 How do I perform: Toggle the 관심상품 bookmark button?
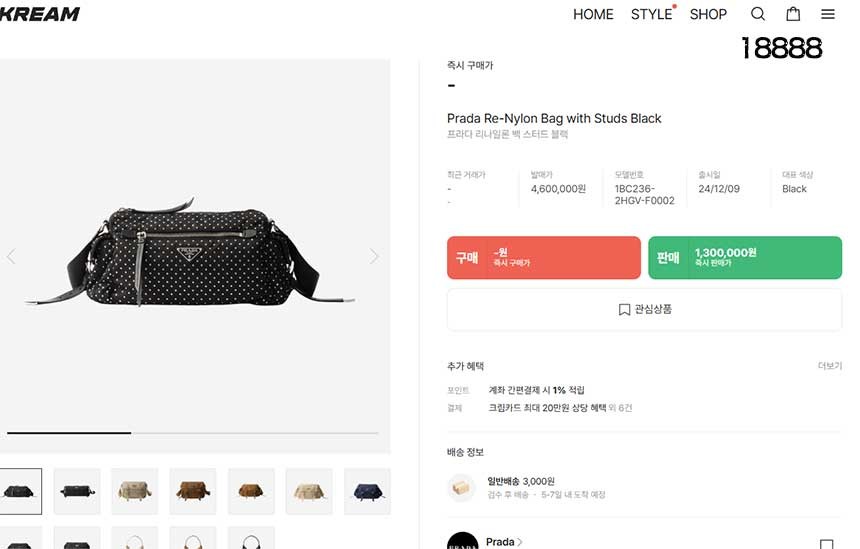click(644, 309)
